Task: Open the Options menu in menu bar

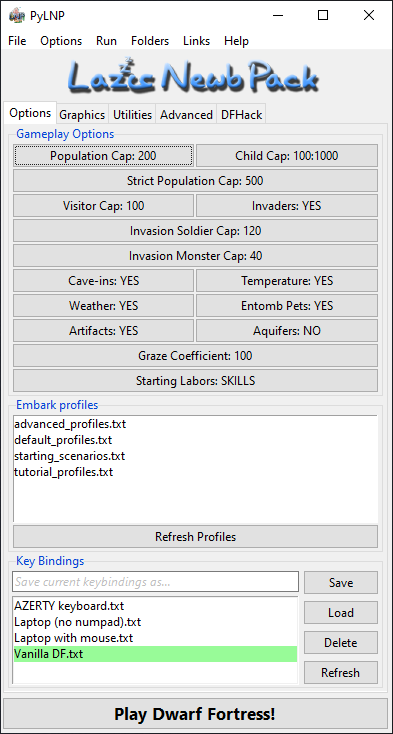Action: pos(61,41)
